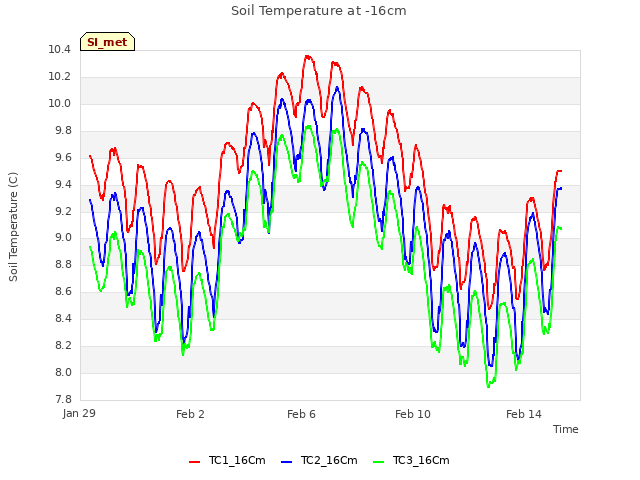Click the Soil Temperature (C) y-axis title
640x480 pixels.
point(13,227)
